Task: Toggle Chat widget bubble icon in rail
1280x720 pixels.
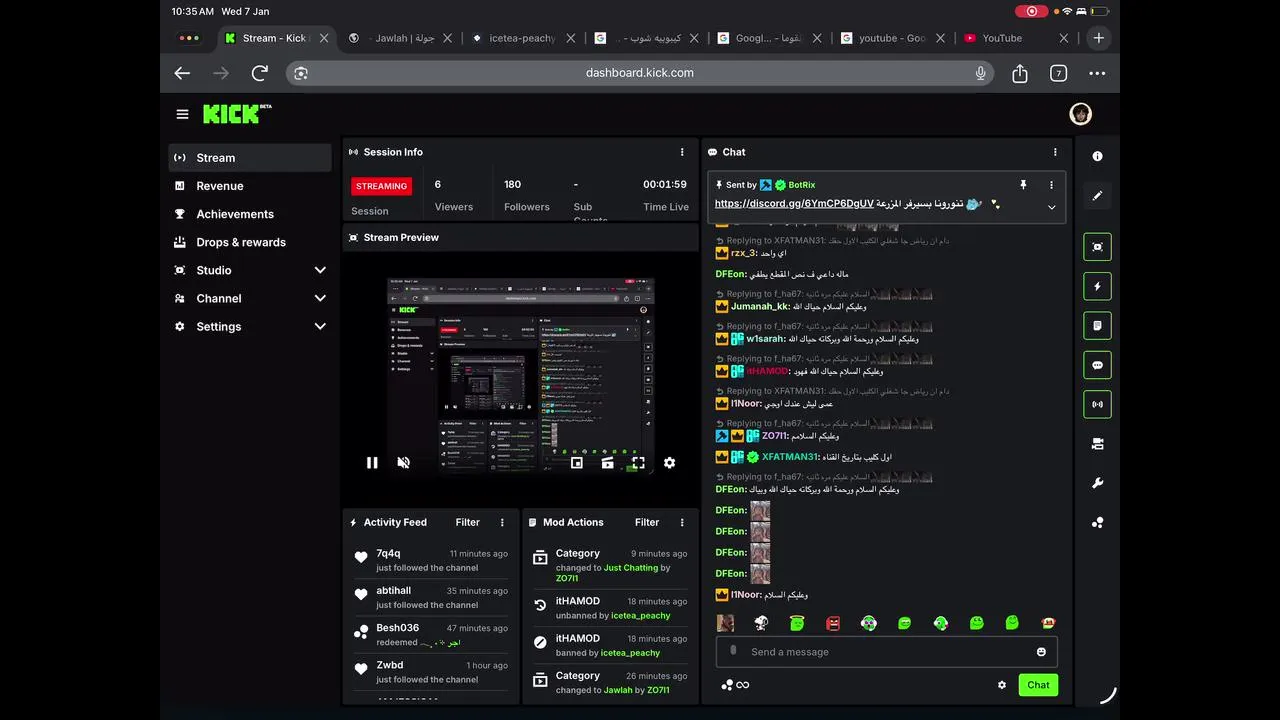Action: click(x=1097, y=365)
